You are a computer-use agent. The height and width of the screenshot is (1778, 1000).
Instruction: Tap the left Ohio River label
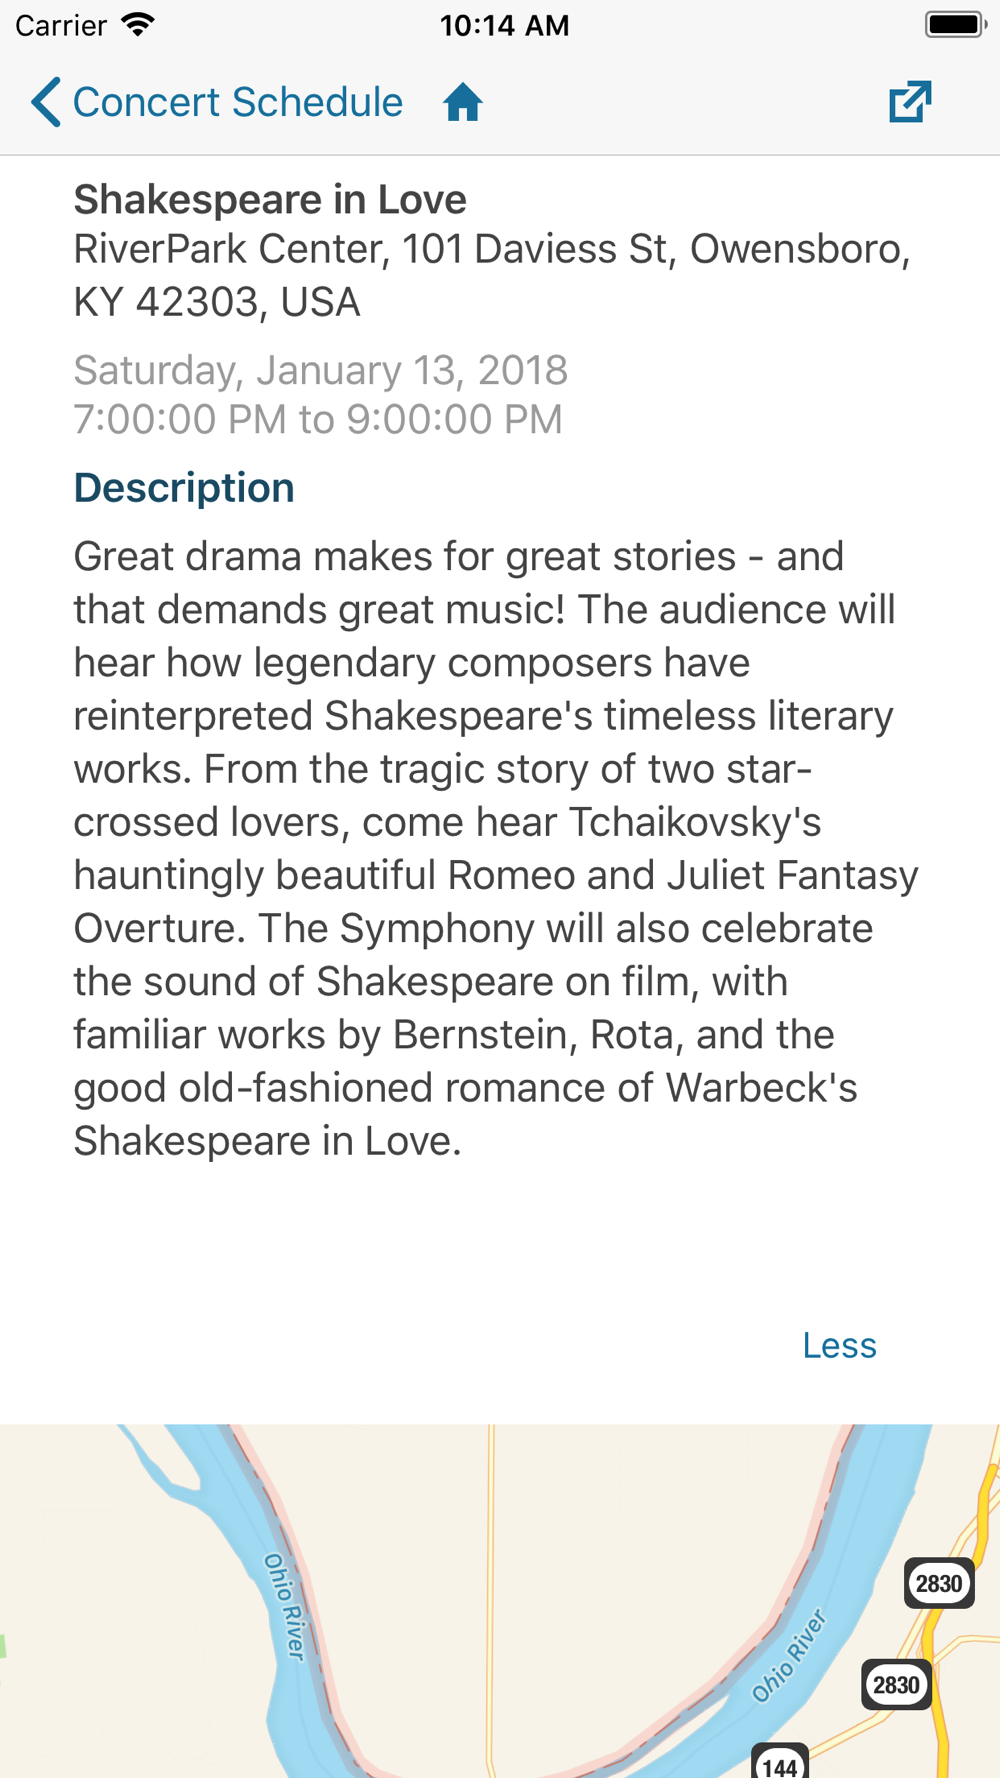pos(284,1606)
